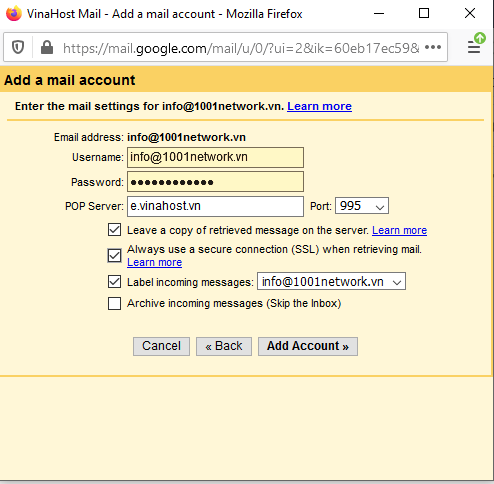Image resolution: width=494 pixels, height=484 pixels.
Task: Toggle Always use secure connection SSL checkbox
Action: (114, 256)
